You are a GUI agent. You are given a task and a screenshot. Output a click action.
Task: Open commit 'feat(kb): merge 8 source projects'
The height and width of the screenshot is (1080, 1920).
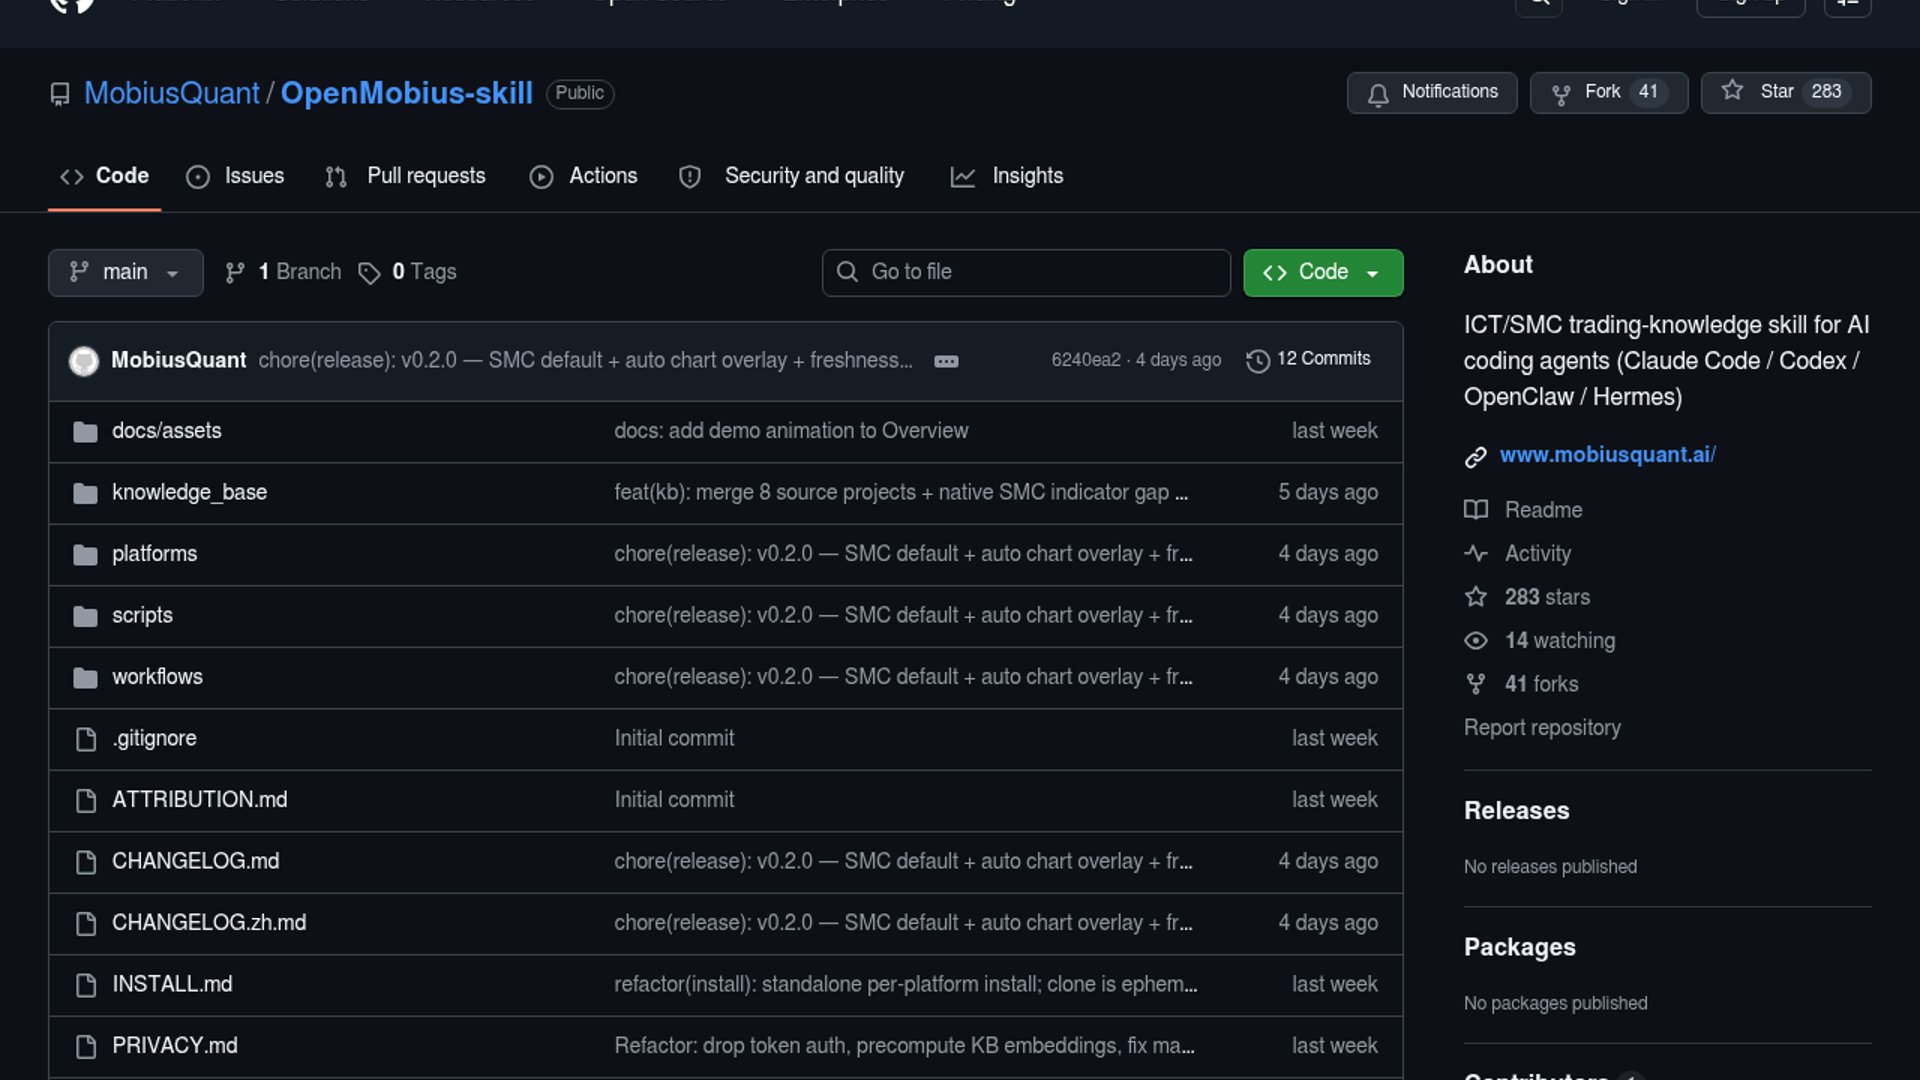[x=901, y=493]
